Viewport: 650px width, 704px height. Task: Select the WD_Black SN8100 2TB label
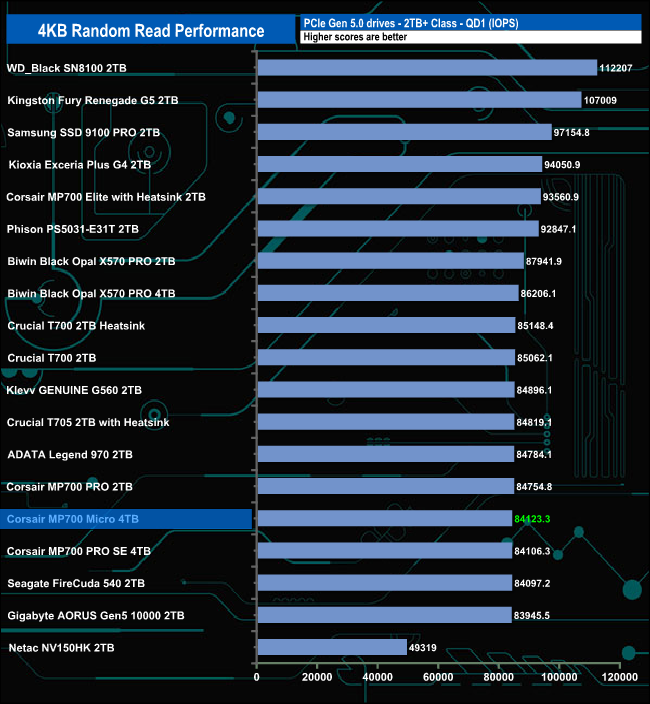pyautogui.click(x=66, y=68)
